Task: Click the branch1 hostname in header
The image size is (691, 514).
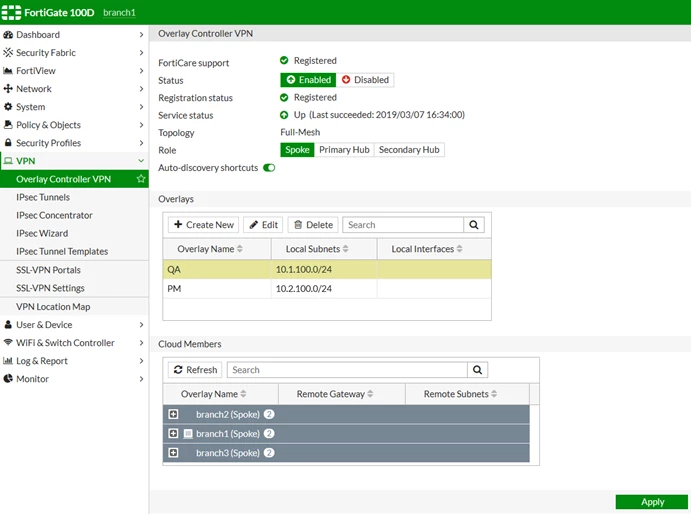Action: pos(119,13)
